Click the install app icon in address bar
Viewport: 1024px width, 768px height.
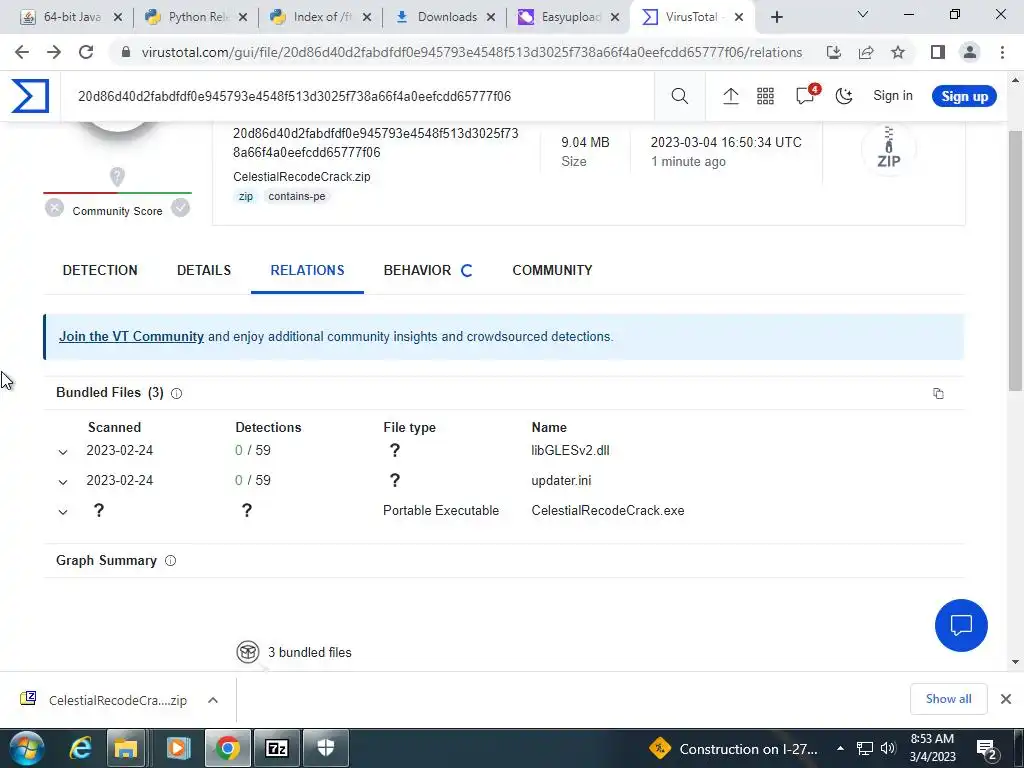click(x=833, y=52)
